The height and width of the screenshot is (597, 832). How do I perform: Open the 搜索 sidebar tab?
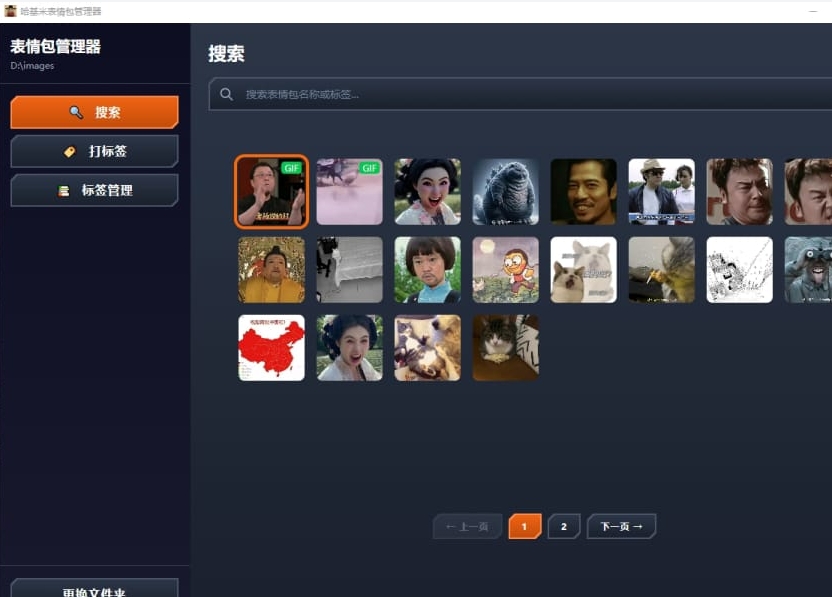click(94, 112)
